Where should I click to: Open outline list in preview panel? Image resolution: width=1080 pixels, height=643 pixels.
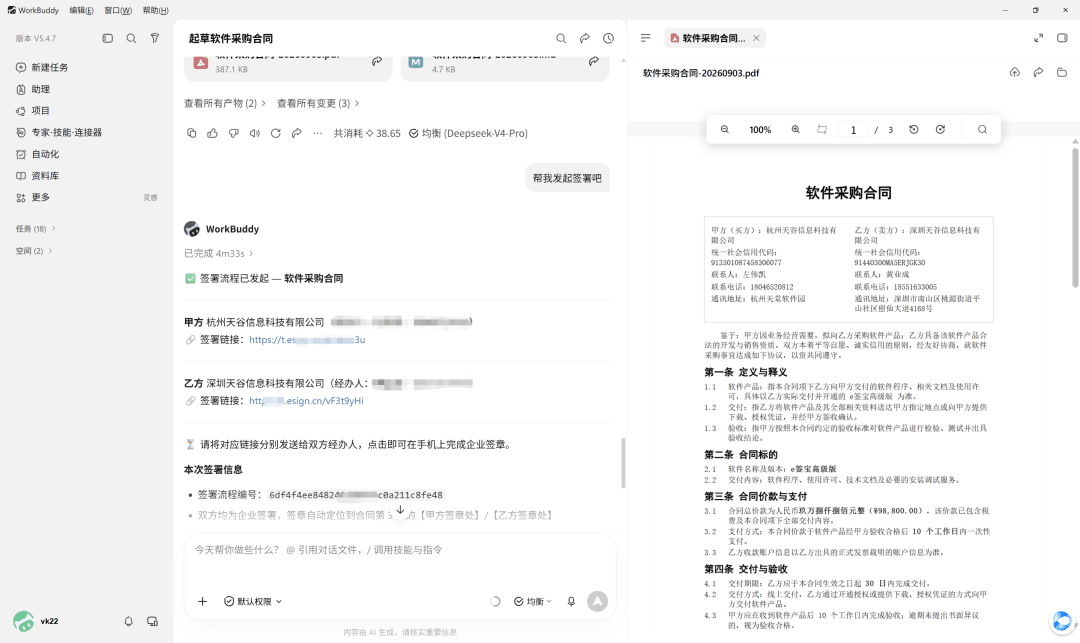coord(645,38)
